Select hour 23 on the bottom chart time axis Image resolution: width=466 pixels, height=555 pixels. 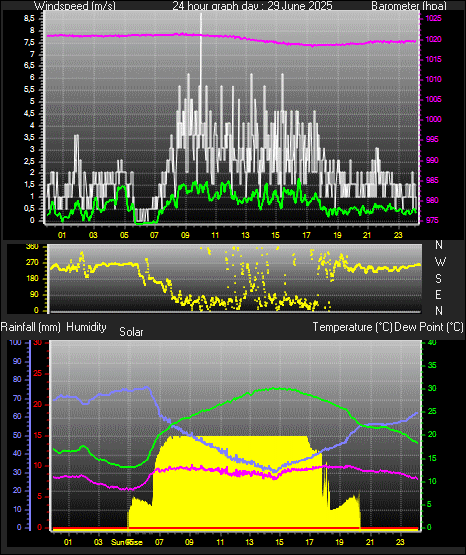click(401, 542)
